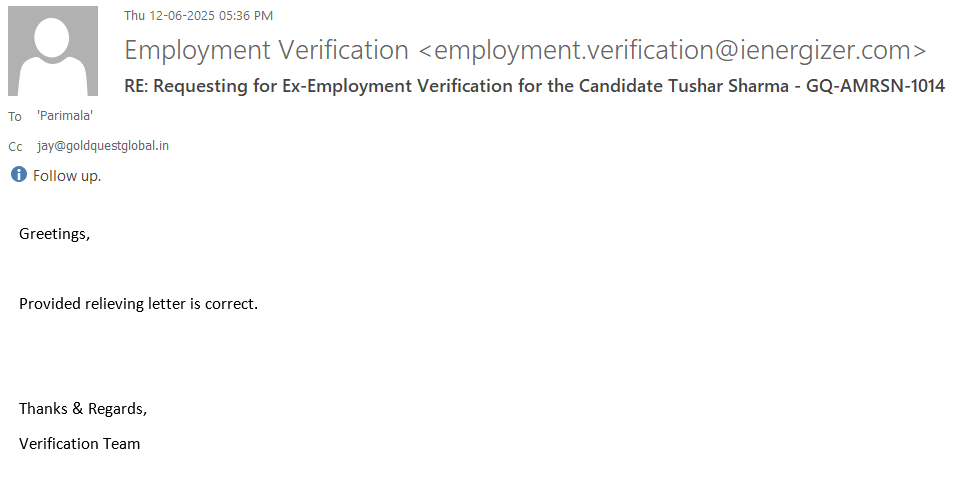
Task: Click the sender name Employment Verification
Action: 266,50
